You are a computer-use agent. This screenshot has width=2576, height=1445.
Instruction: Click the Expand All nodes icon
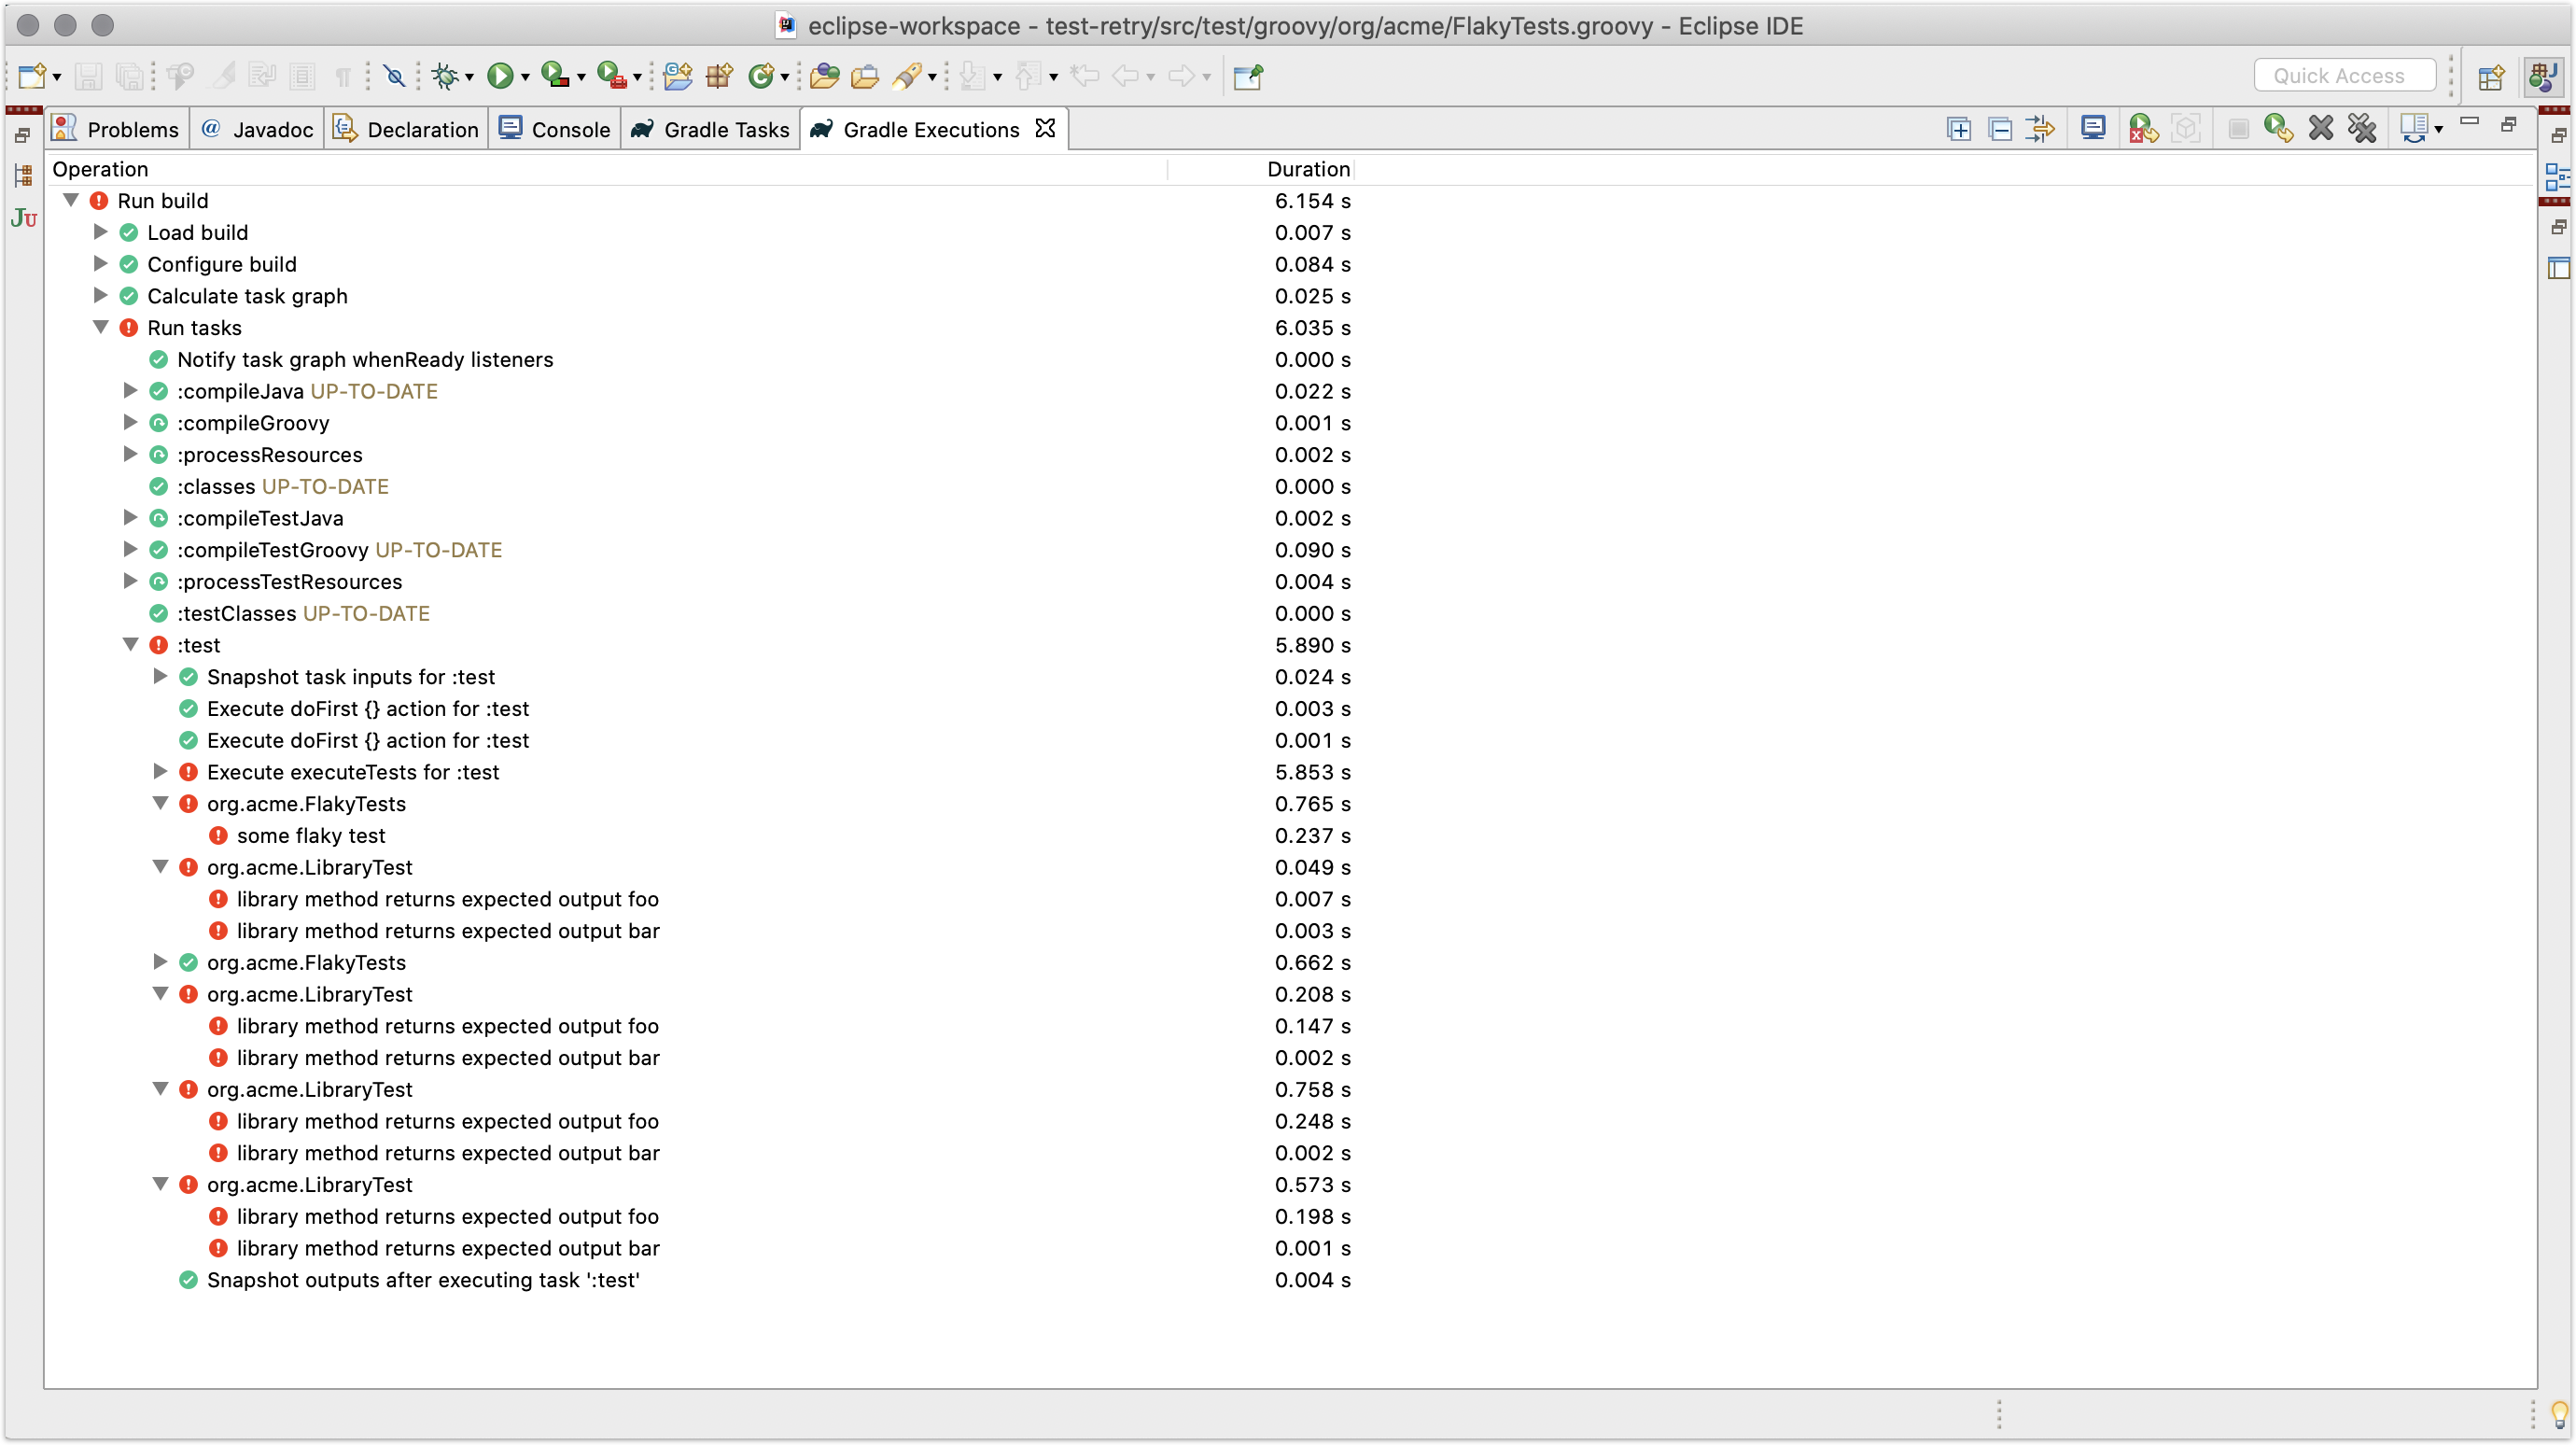tap(1959, 129)
